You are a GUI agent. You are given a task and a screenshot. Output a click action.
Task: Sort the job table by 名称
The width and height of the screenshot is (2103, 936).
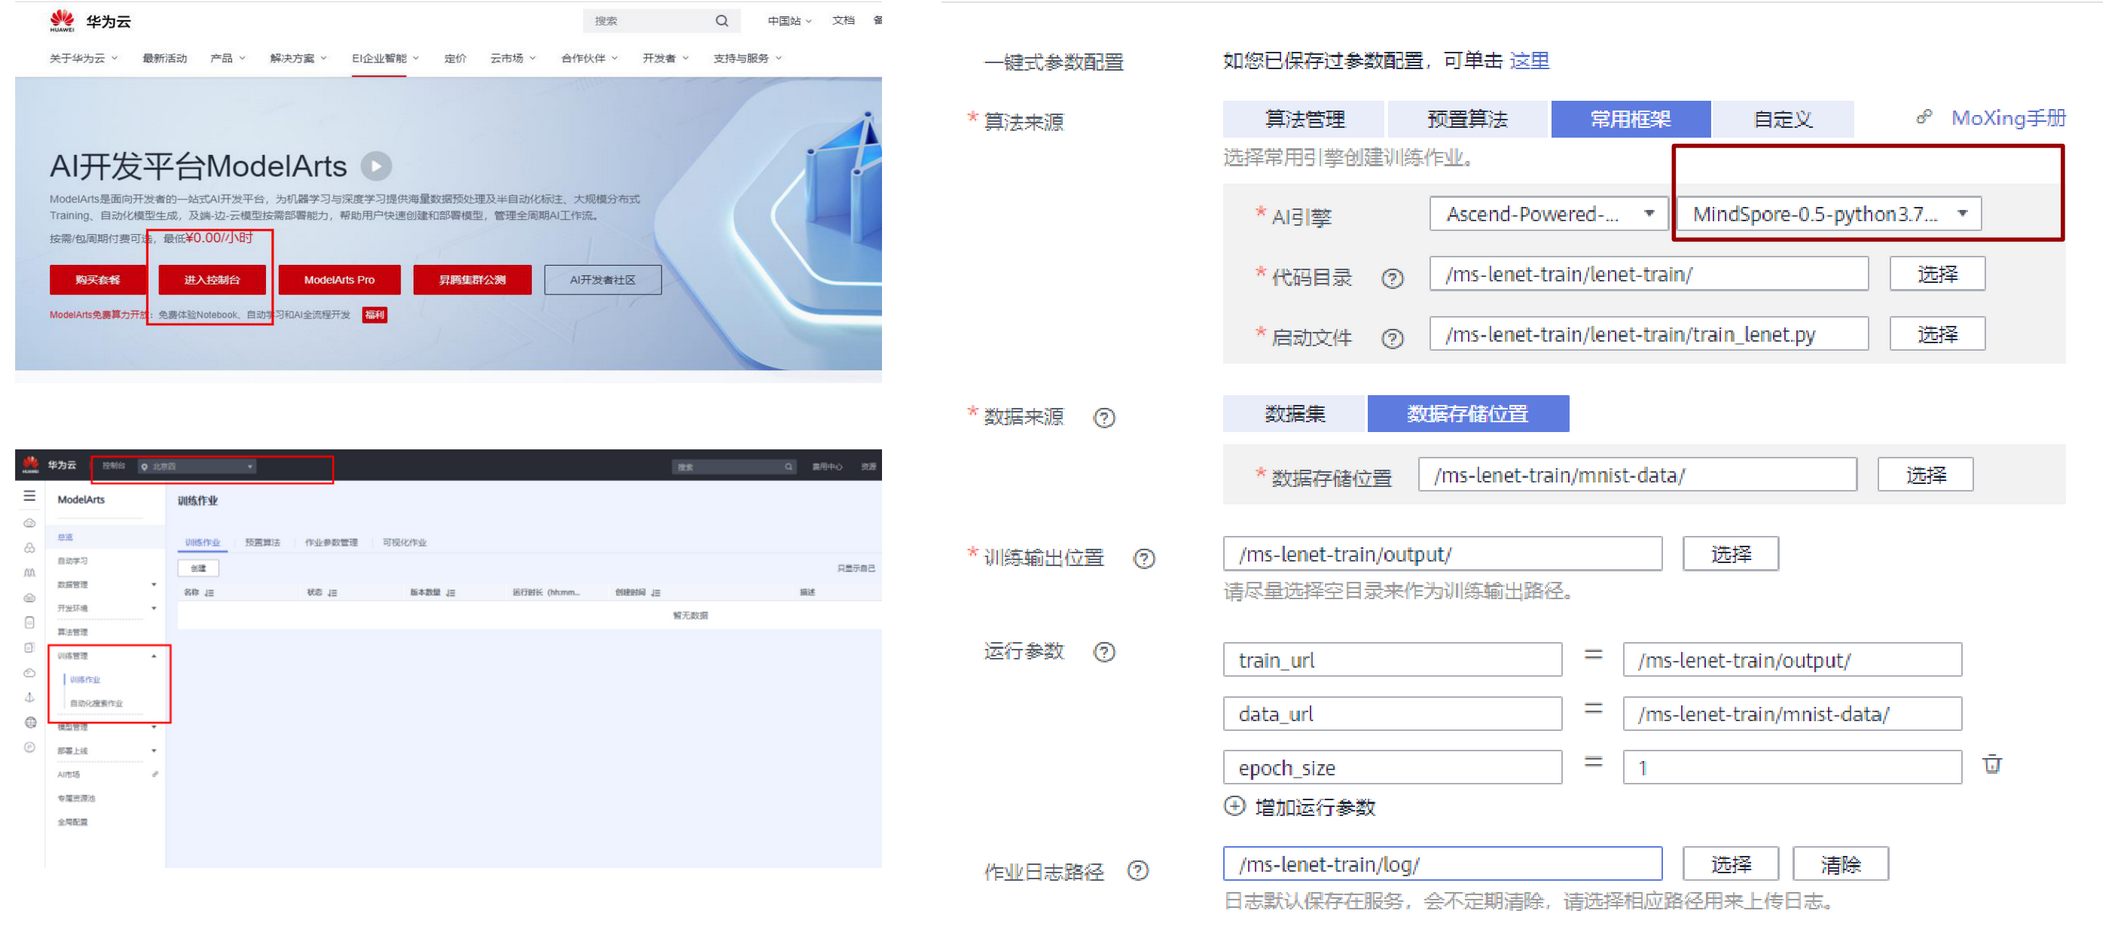point(209,593)
